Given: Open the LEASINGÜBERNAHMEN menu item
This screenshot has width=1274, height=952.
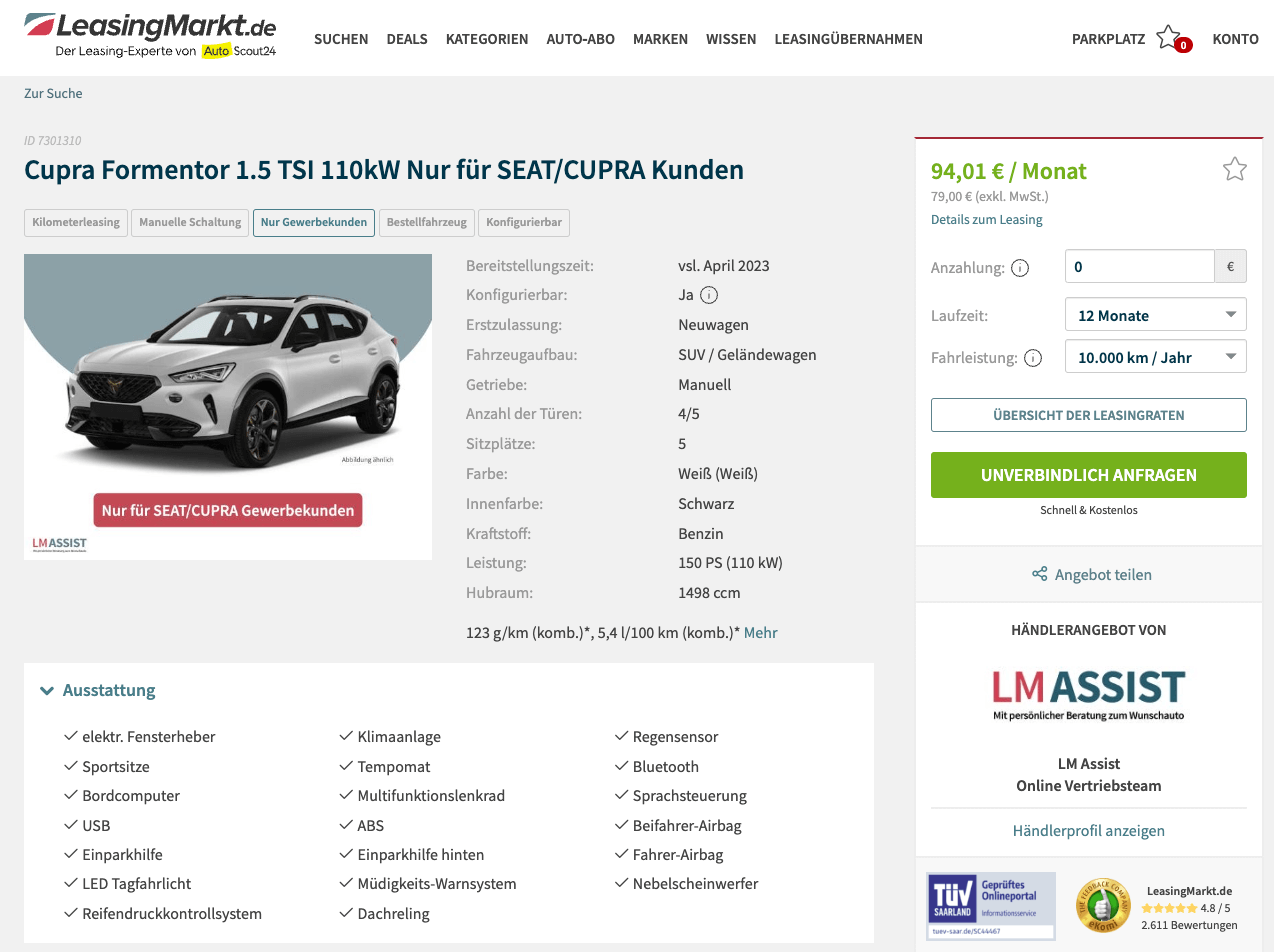Looking at the screenshot, I should click(x=849, y=39).
